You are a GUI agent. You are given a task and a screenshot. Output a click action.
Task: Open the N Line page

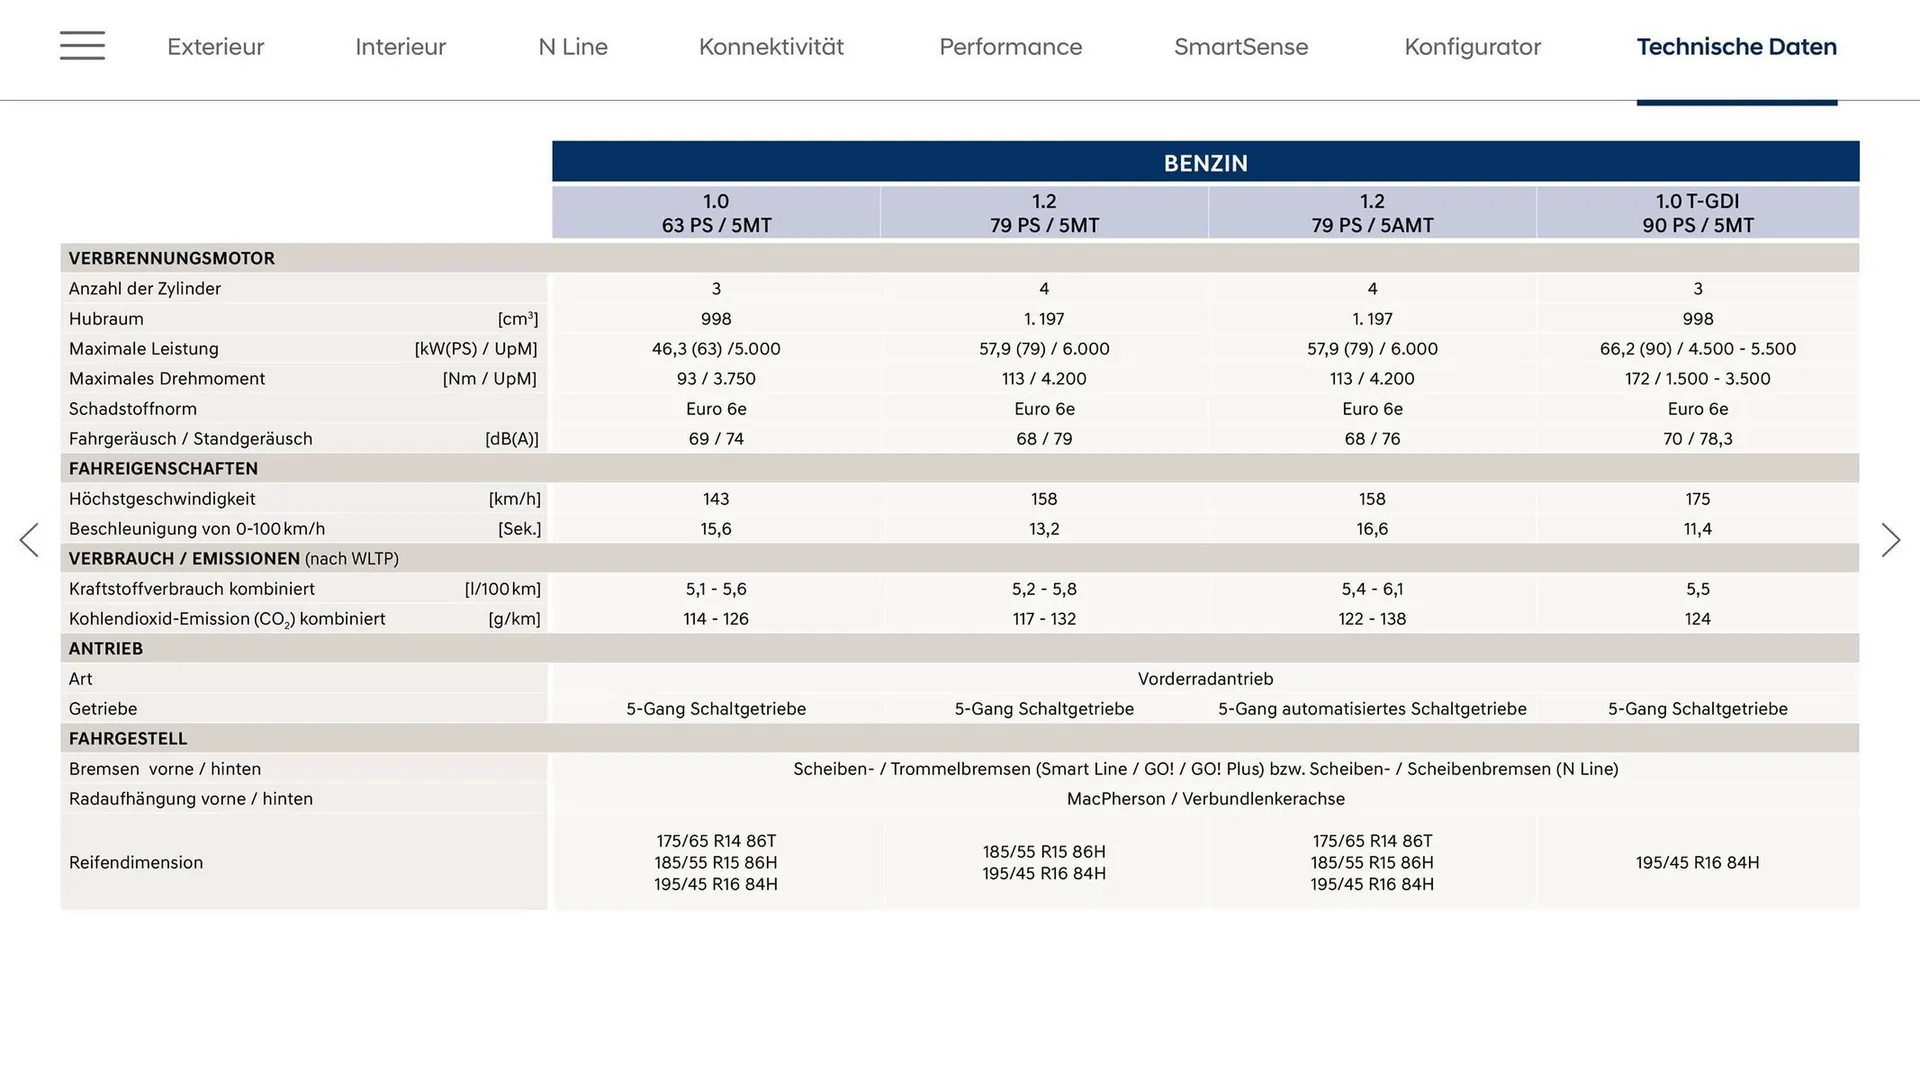click(572, 47)
